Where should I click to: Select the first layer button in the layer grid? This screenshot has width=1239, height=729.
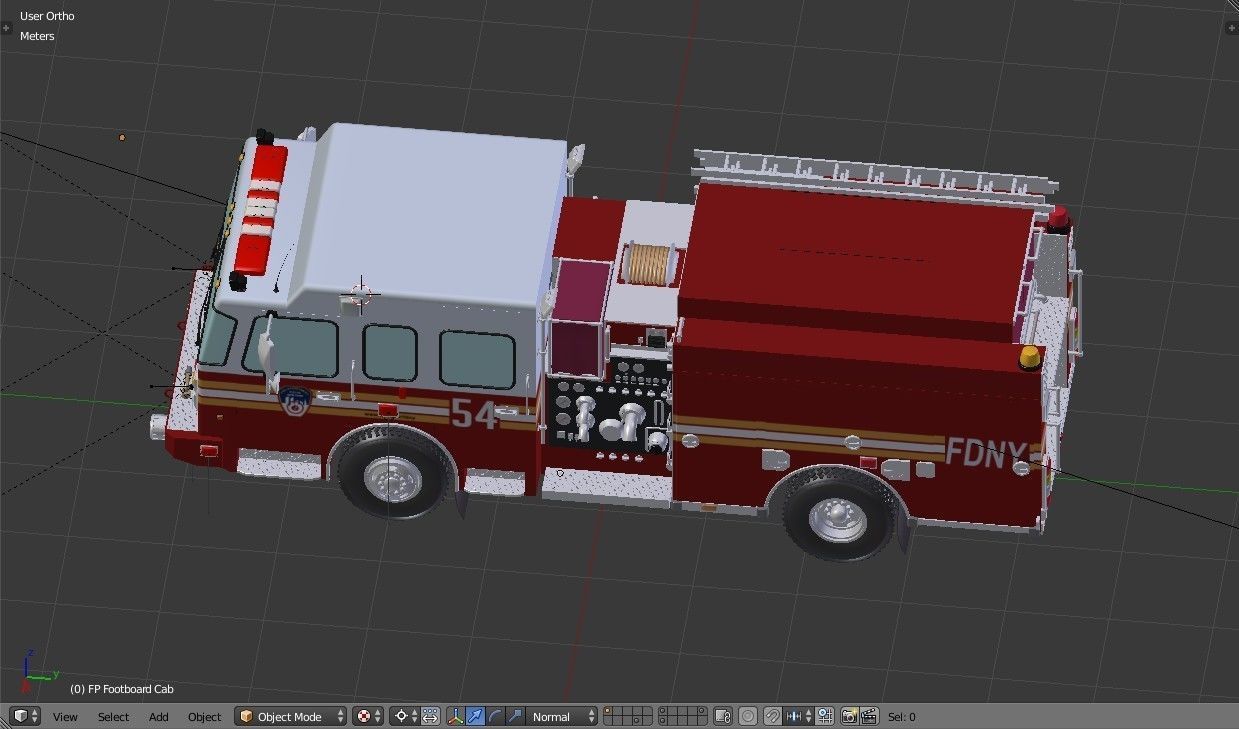click(608, 711)
